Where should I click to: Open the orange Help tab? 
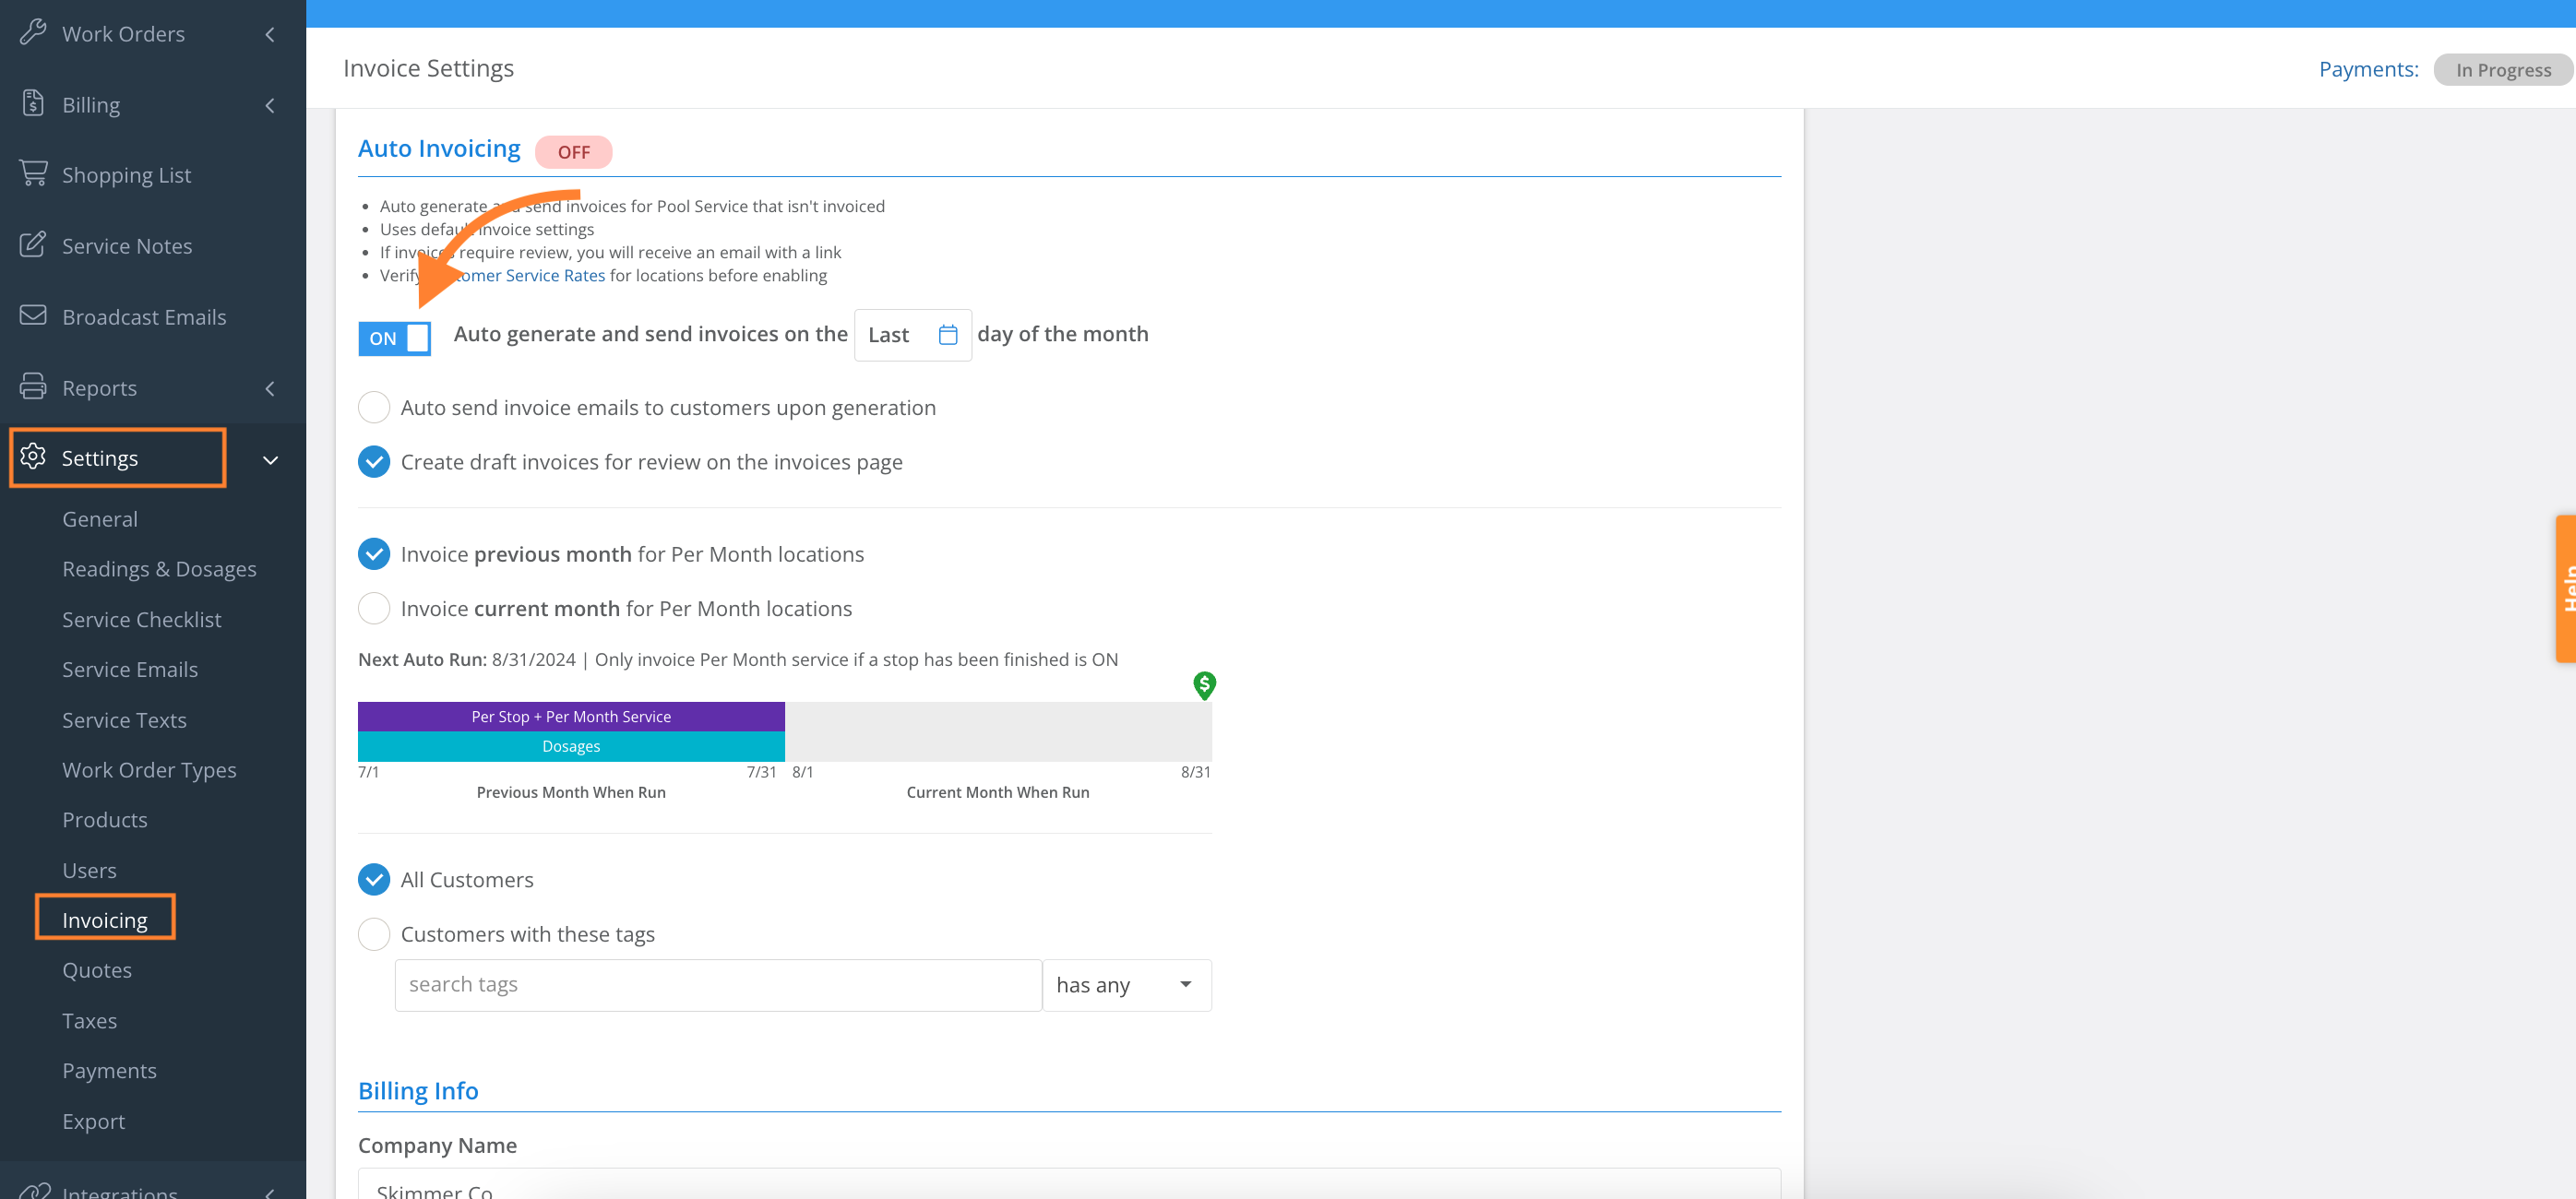click(2565, 588)
